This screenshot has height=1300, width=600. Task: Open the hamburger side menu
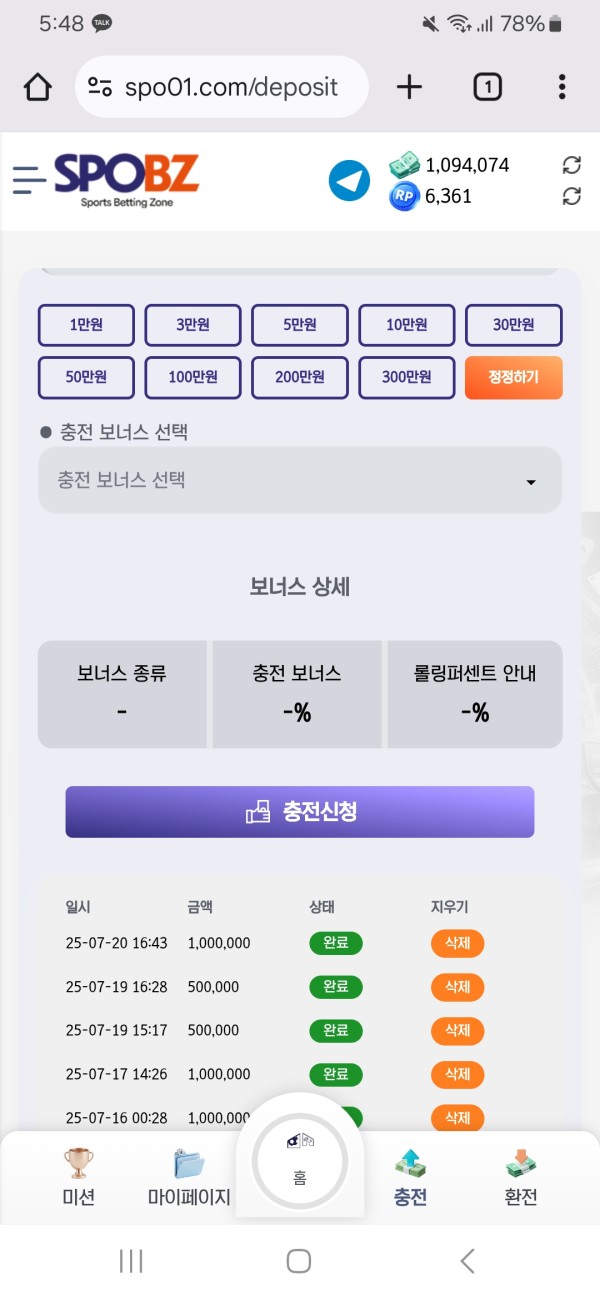[x=29, y=180]
